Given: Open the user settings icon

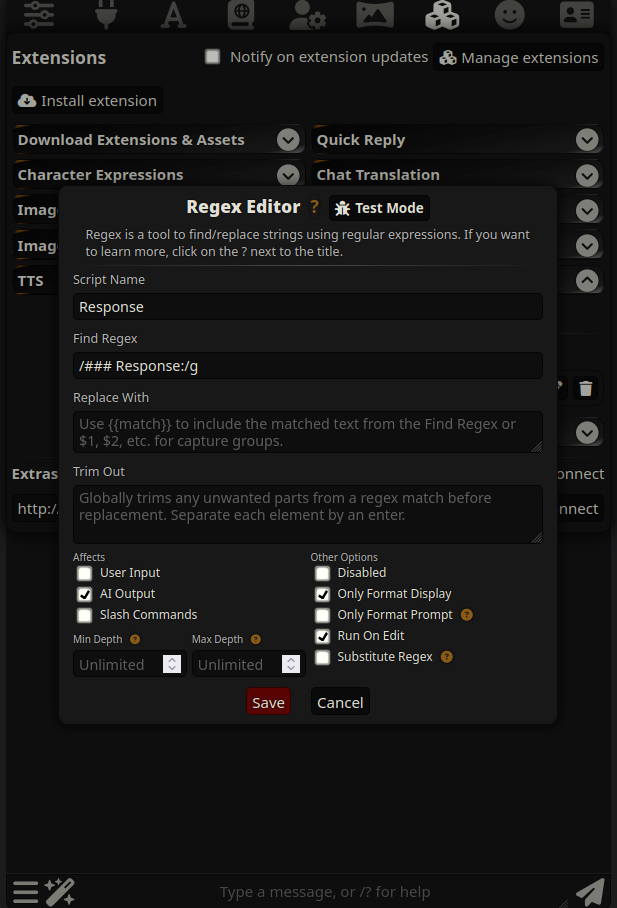Looking at the screenshot, I should tap(307, 13).
